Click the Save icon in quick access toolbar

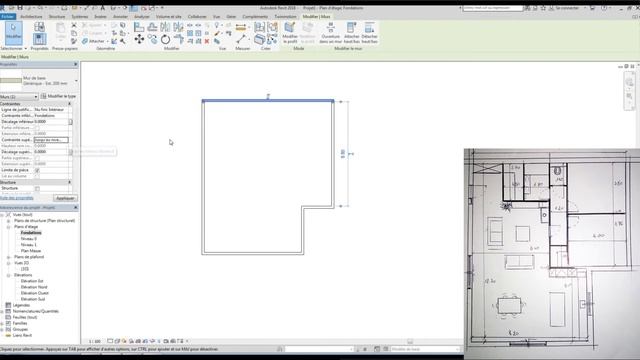[x=20, y=8]
